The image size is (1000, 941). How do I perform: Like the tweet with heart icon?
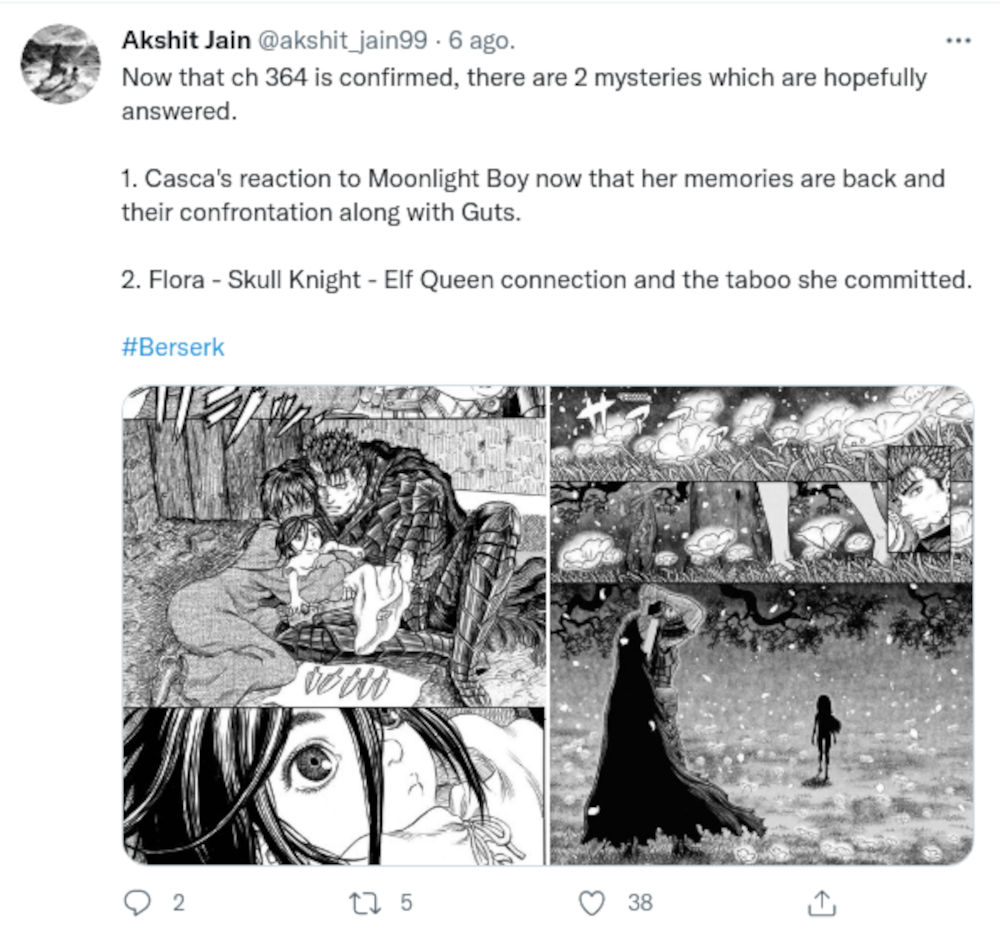coord(593,902)
